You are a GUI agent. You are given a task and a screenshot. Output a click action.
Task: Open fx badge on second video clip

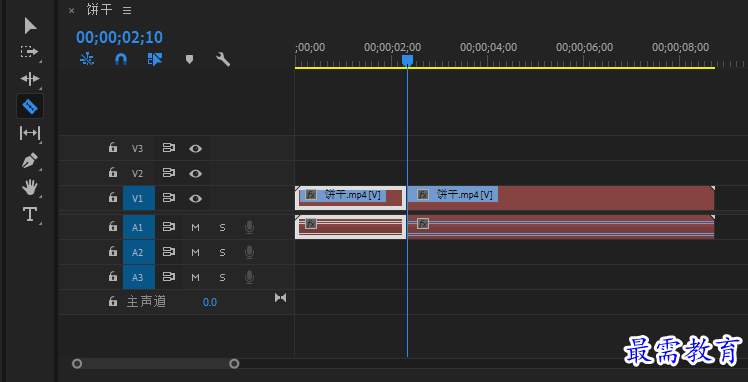click(422, 195)
